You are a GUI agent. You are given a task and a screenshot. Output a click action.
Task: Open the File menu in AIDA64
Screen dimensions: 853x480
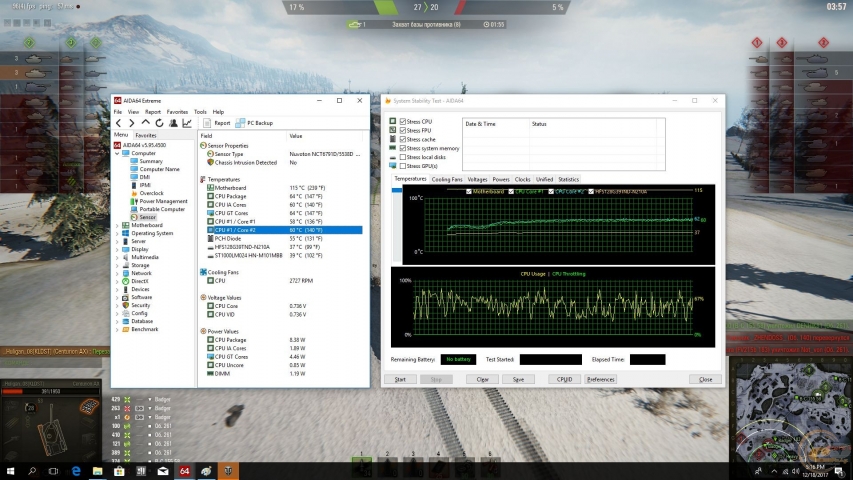(118, 112)
